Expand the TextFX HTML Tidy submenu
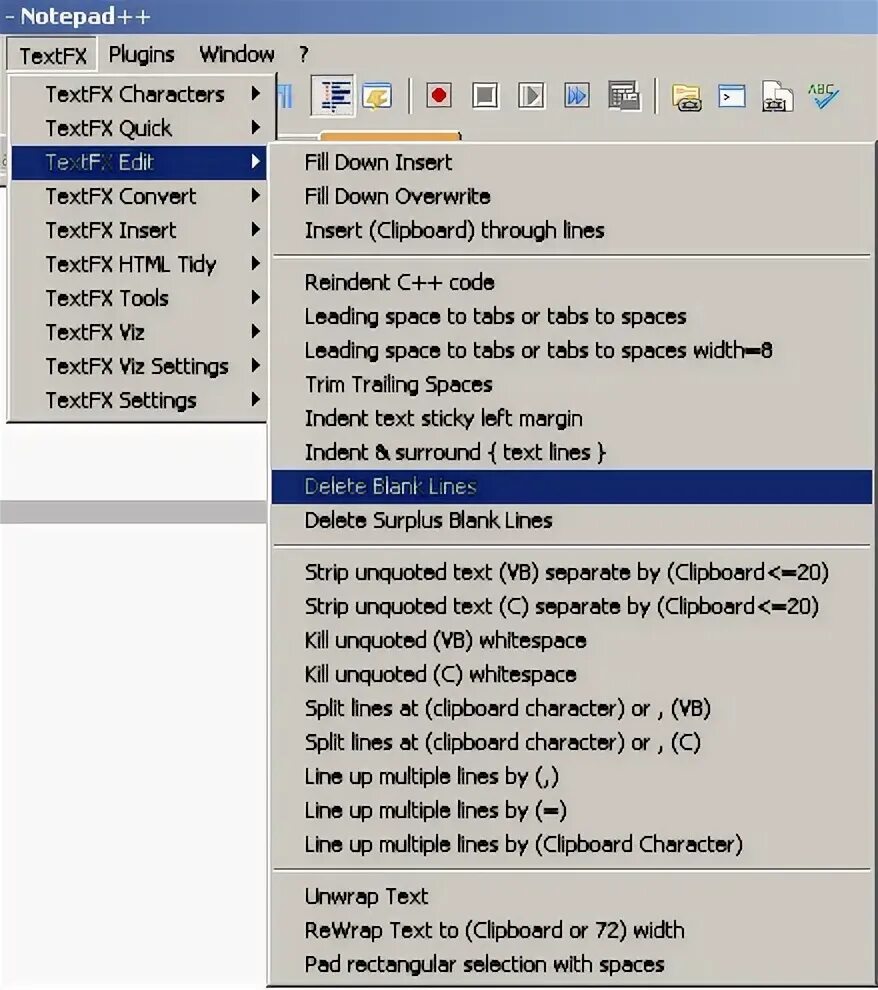 pos(139,264)
